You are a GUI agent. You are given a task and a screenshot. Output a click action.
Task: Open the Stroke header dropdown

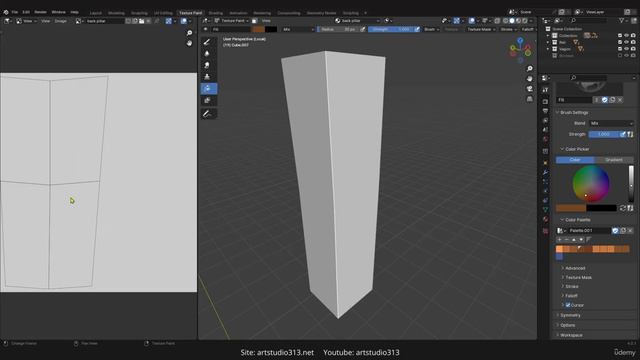(x=508, y=29)
